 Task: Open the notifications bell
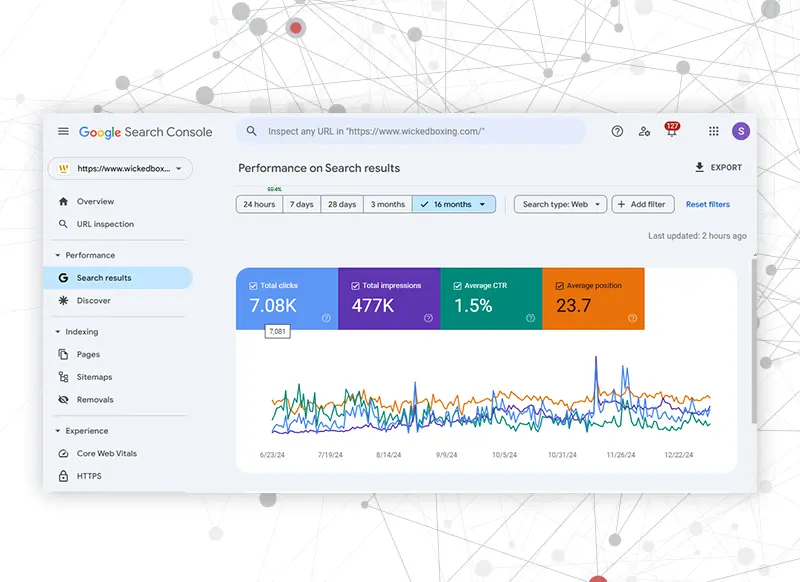[671, 132]
